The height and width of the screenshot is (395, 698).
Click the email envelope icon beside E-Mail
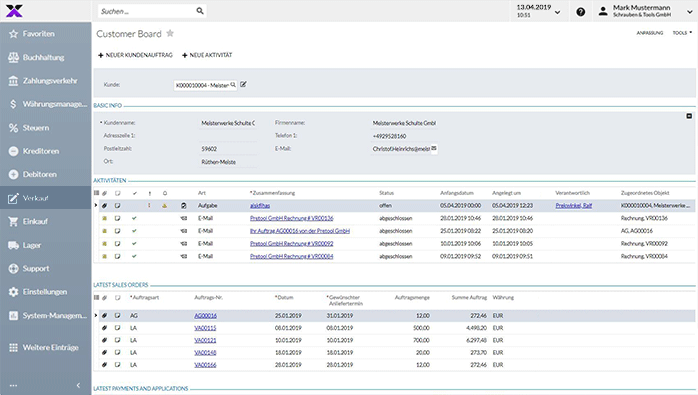pos(434,148)
